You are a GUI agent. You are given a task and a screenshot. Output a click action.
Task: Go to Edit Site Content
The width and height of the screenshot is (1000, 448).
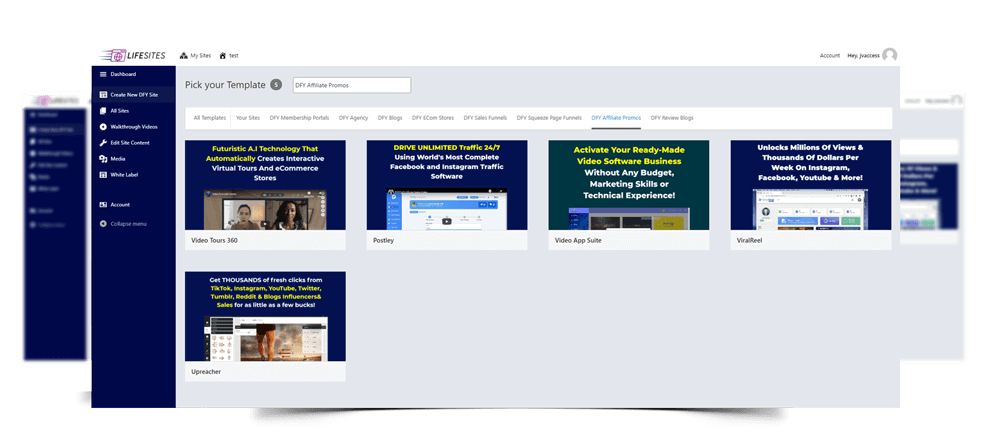coord(133,142)
